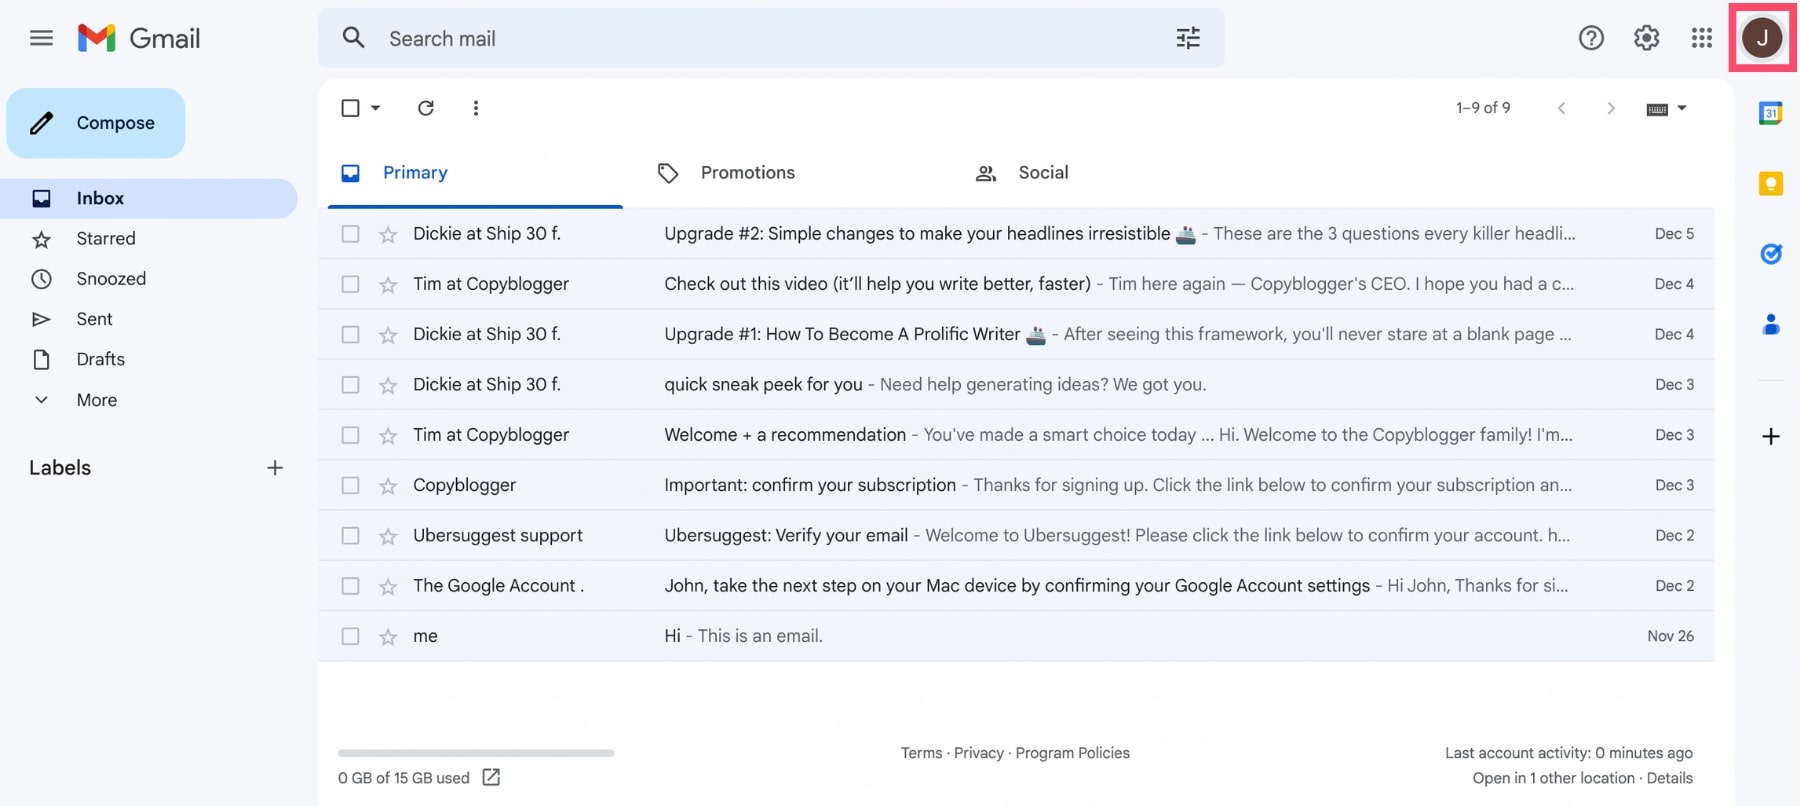Tick the select all checkbox
The width and height of the screenshot is (1800, 806).
tap(350, 108)
